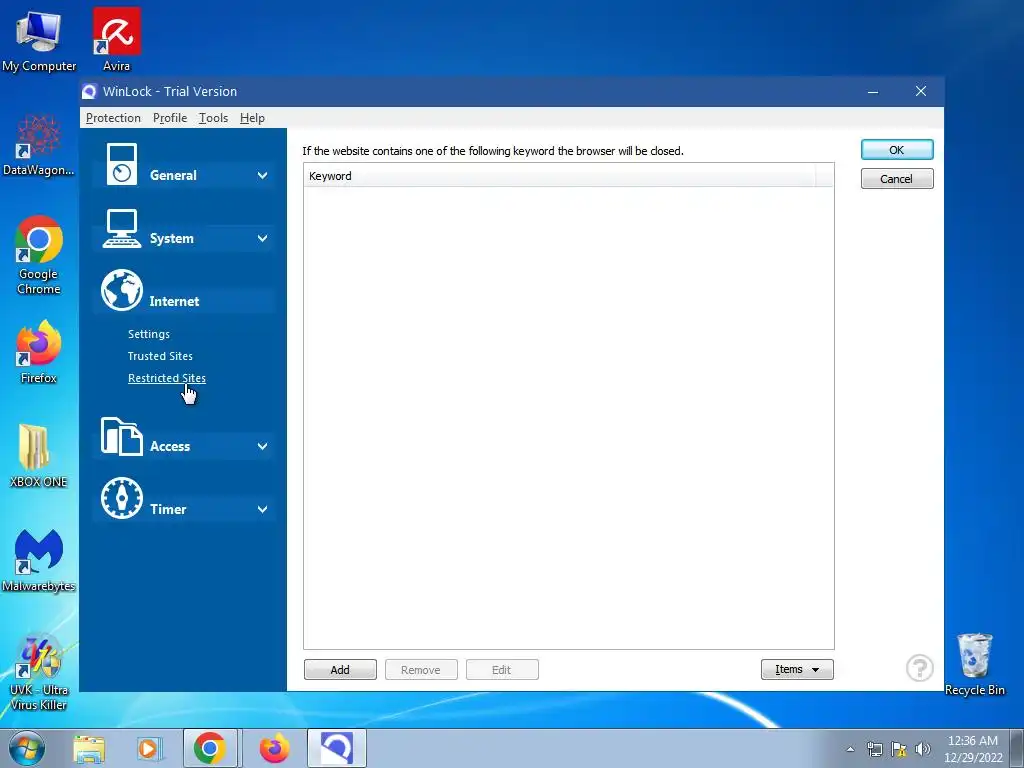Image resolution: width=1024 pixels, height=768 pixels.
Task: Show hidden tray icons arrow
Action: tap(850, 749)
